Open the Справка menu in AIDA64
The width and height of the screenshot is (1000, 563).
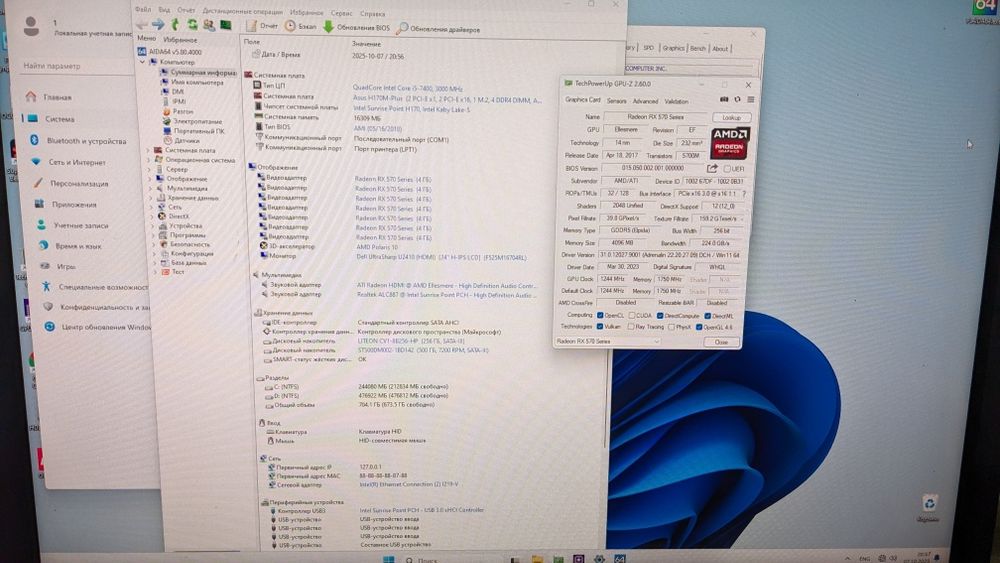coord(372,13)
